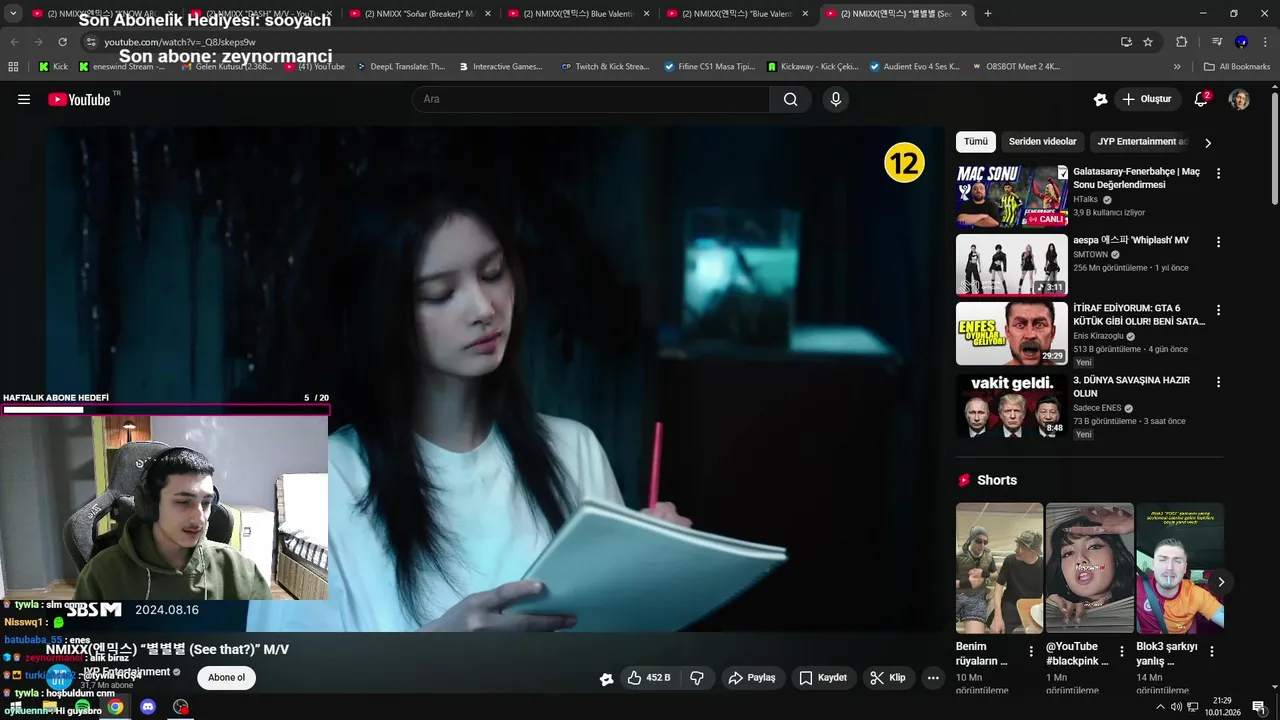This screenshot has width=1280, height=720.
Task: Open Interactive Games bookmark
Action: [x=501, y=67]
